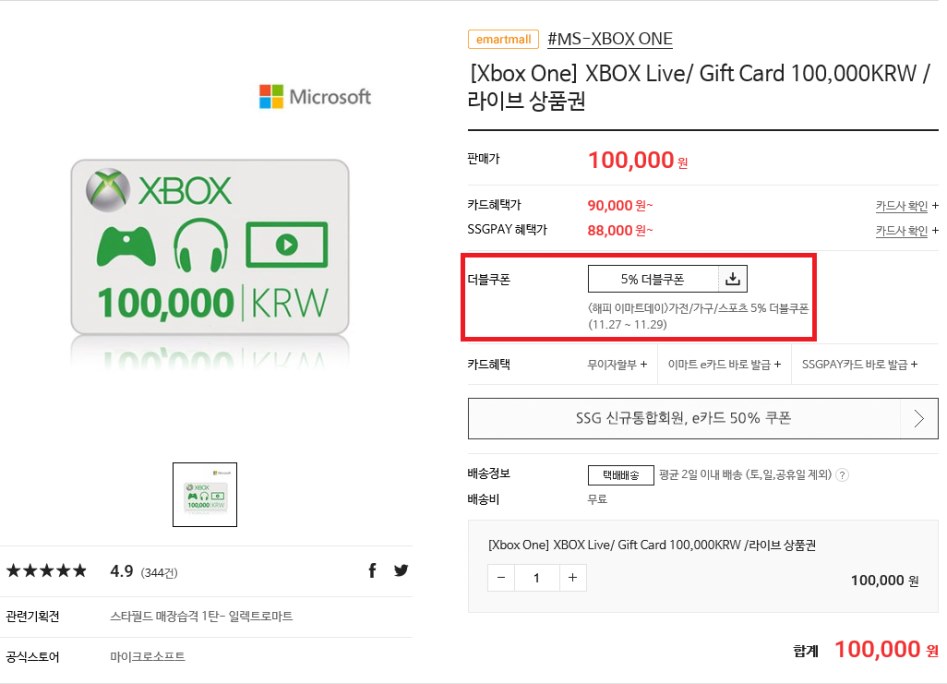The image size is (947, 684).
Task: Open 카드사 확인 for card benefit price
Action: tap(907, 206)
